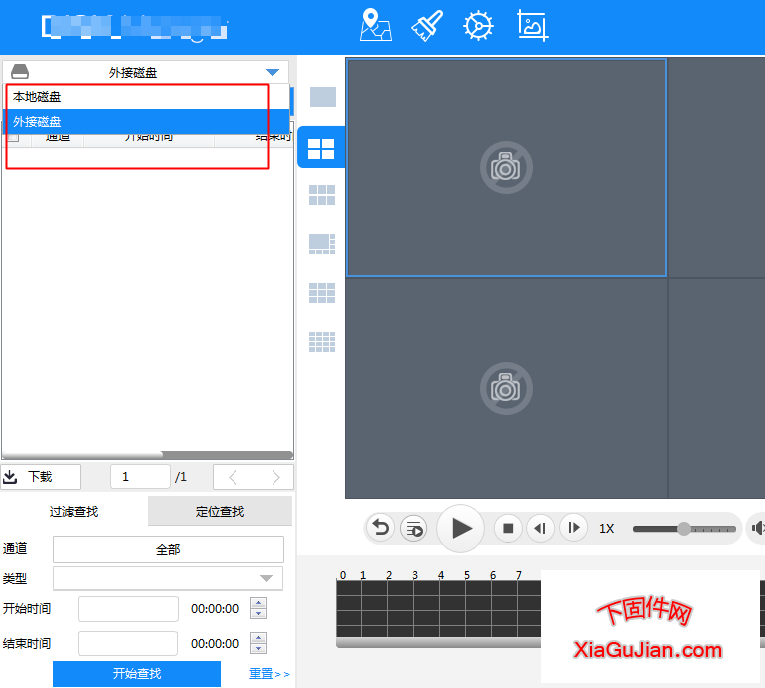The height and width of the screenshot is (688, 765).
Task: Click the playlist play mode icon
Action: (414, 528)
